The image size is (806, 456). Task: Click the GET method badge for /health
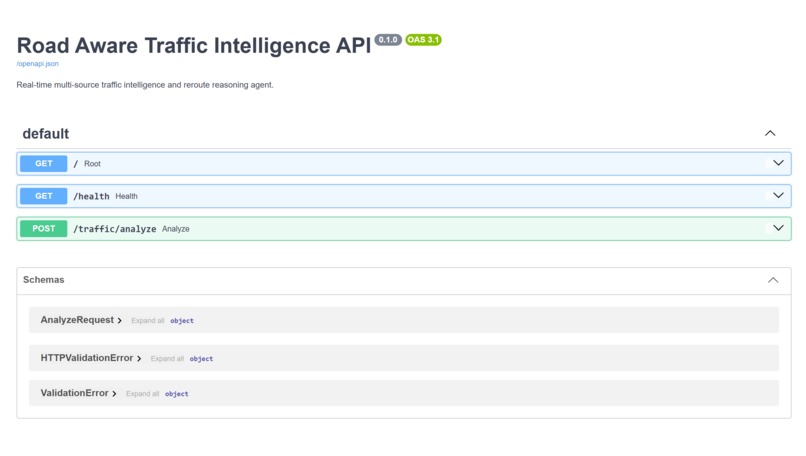(44, 196)
